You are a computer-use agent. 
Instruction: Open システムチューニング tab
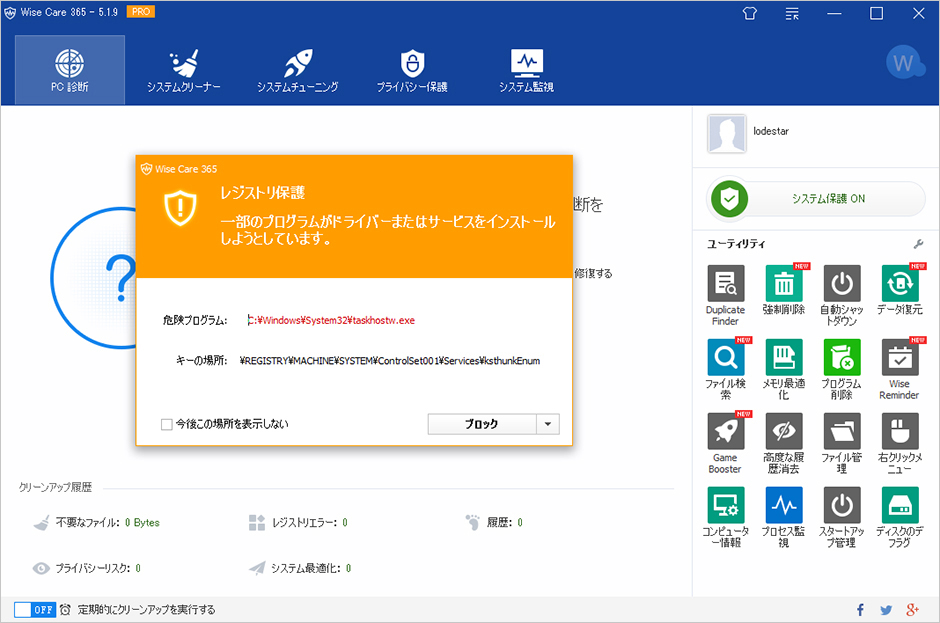297,70
